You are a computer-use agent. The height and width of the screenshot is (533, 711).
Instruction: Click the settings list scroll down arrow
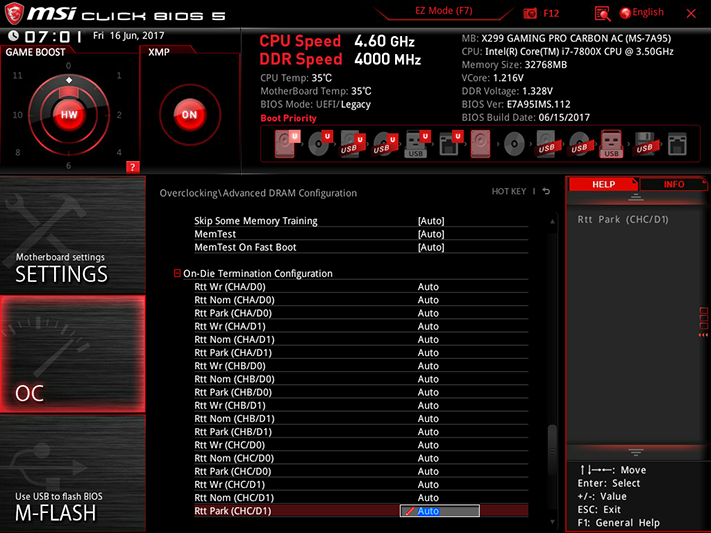click(x=552, y=523)
